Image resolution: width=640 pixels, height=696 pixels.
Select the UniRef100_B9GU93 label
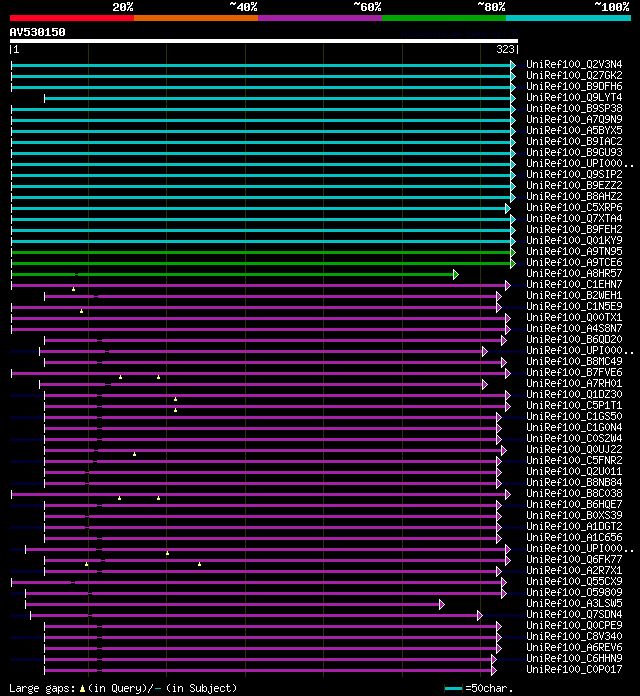574,152
